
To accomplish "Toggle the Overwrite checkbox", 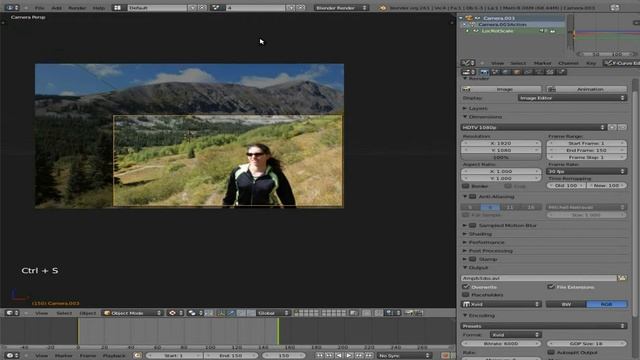I will pyautogui.click(x=466, y=287).
